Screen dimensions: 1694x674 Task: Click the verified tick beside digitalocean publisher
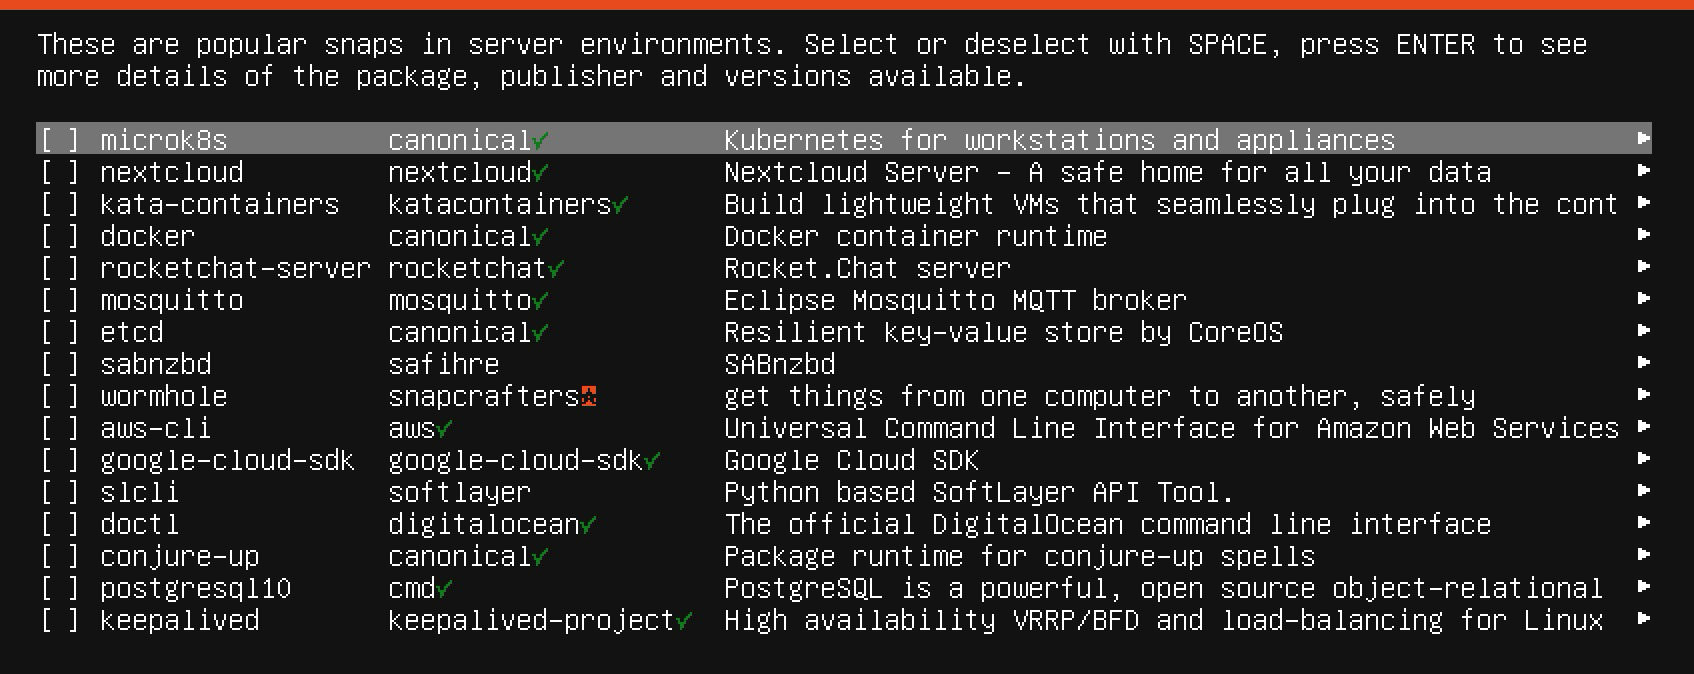click(588, 525)
